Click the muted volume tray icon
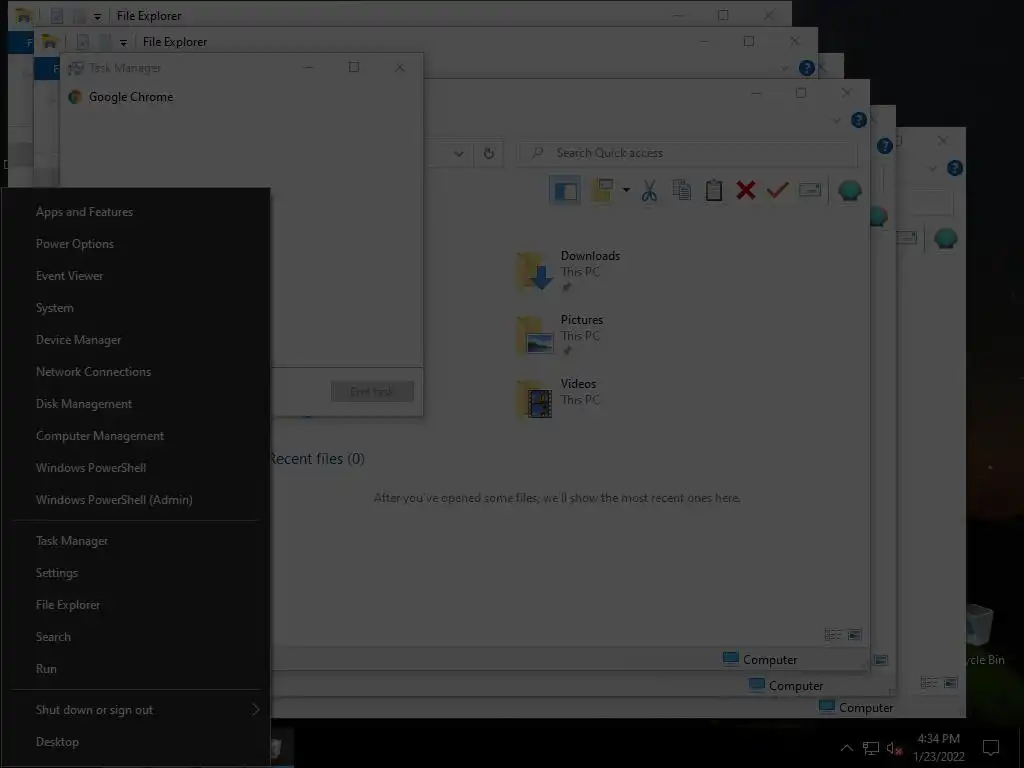Image resolution: width=1024 pixels, height=768 pixels. coord(894,748)
